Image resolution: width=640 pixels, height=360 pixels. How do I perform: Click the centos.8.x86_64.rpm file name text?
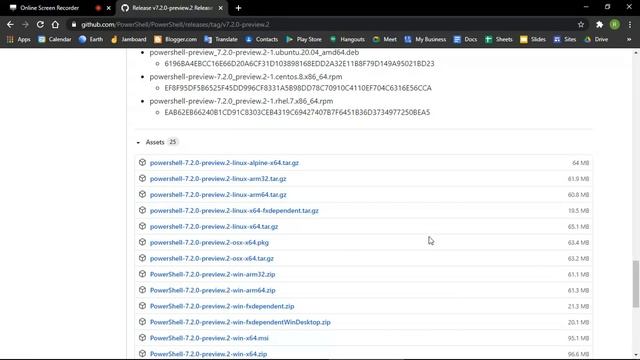246,76
